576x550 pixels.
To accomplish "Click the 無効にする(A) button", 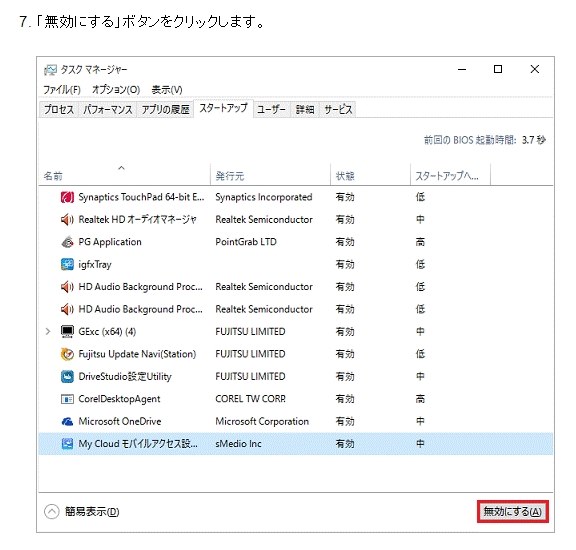I will click(512, 511).
